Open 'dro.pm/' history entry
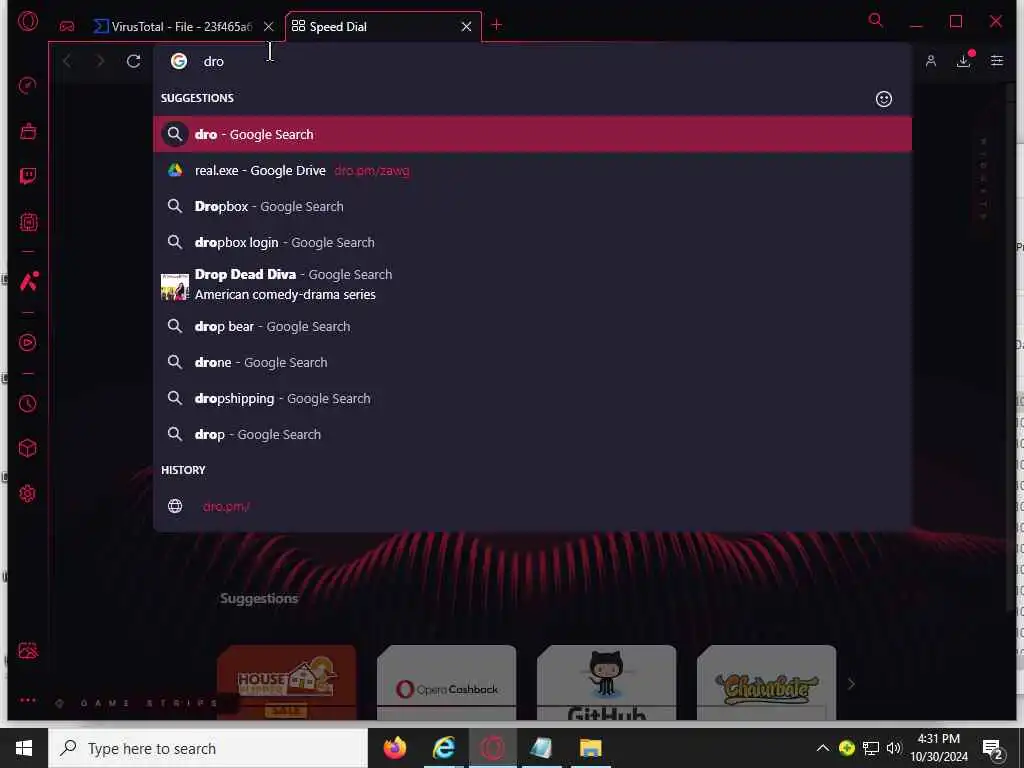Image resolution: width=1024 pixels, height=768 pixels. tap(532, 506)
